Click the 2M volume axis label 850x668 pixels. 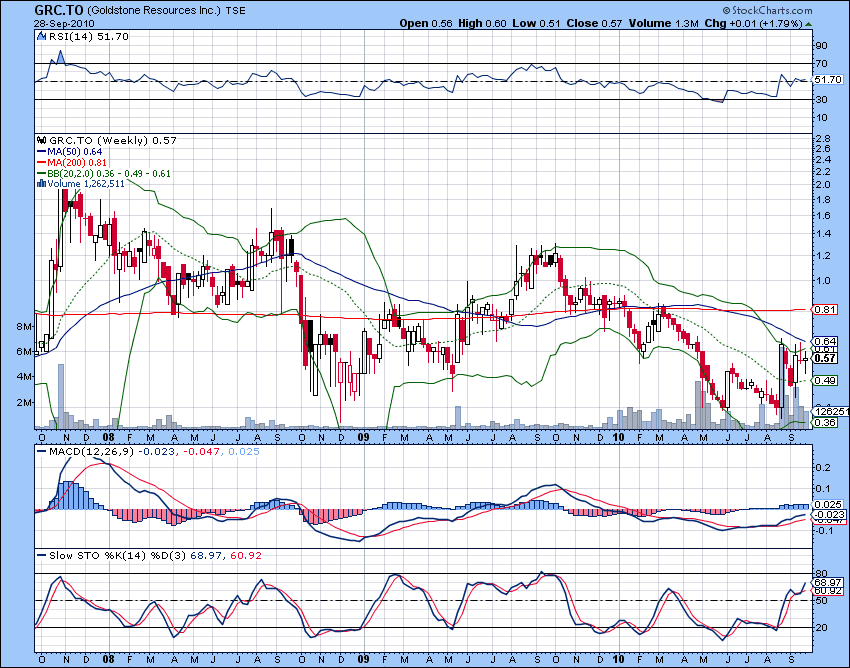click(x=24, y=402)
